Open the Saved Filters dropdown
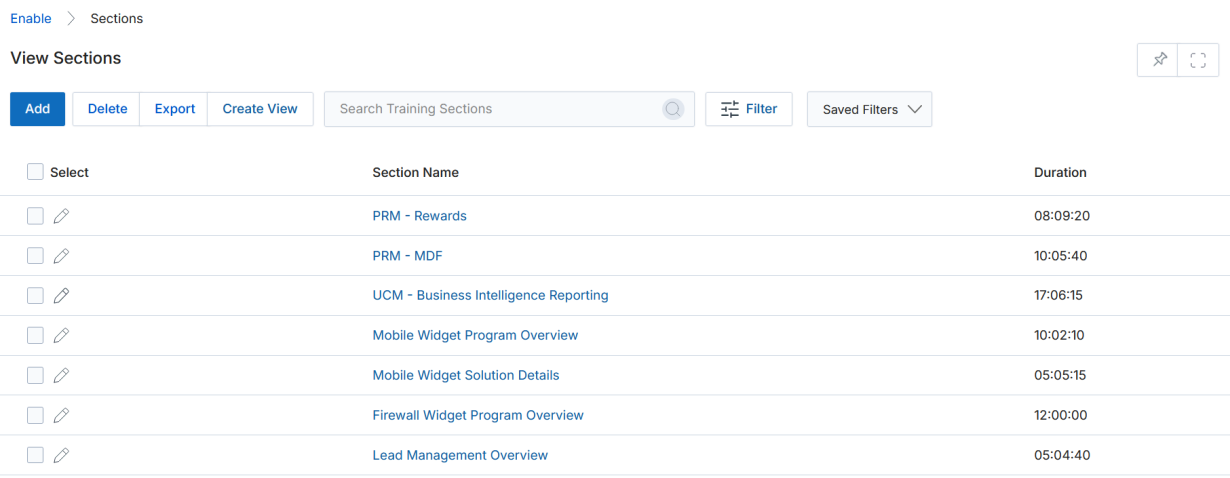1230x478 pixels. (x=869, y=110)
